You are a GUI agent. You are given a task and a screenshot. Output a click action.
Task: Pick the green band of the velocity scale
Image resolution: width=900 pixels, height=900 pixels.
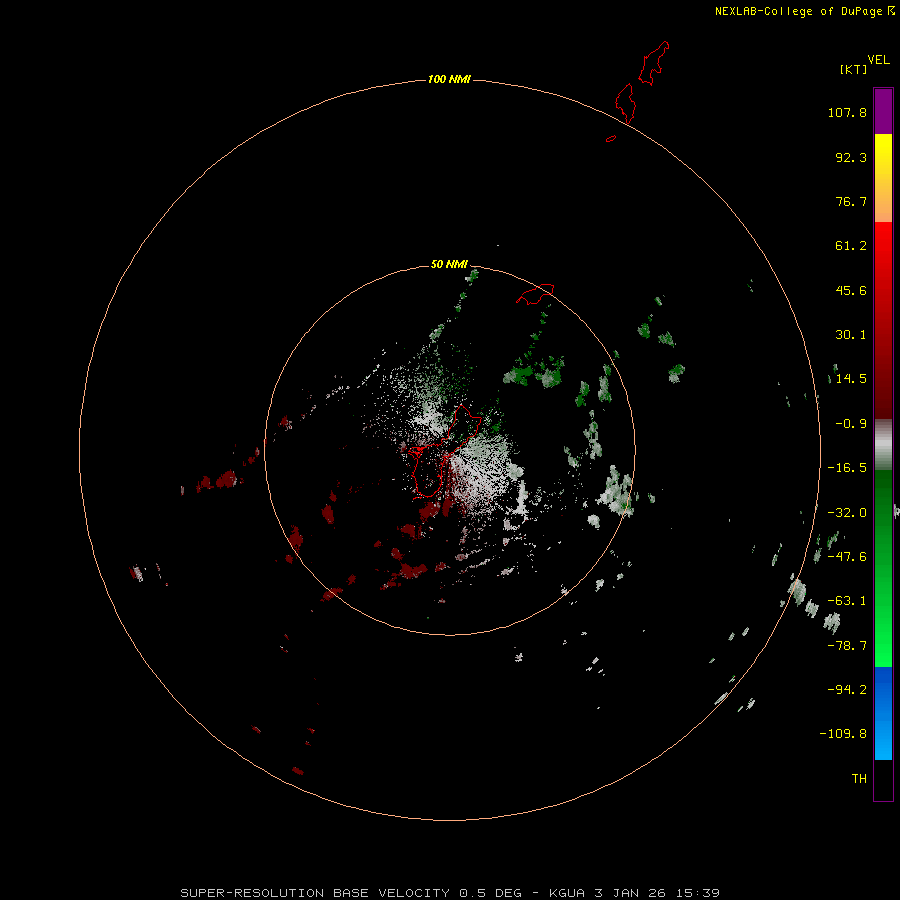pos(883,568)
